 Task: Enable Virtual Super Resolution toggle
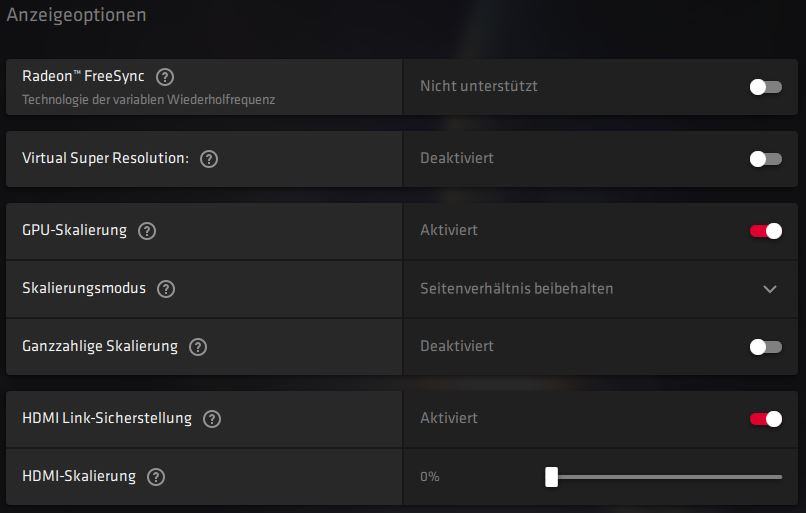tap(765, 159)
